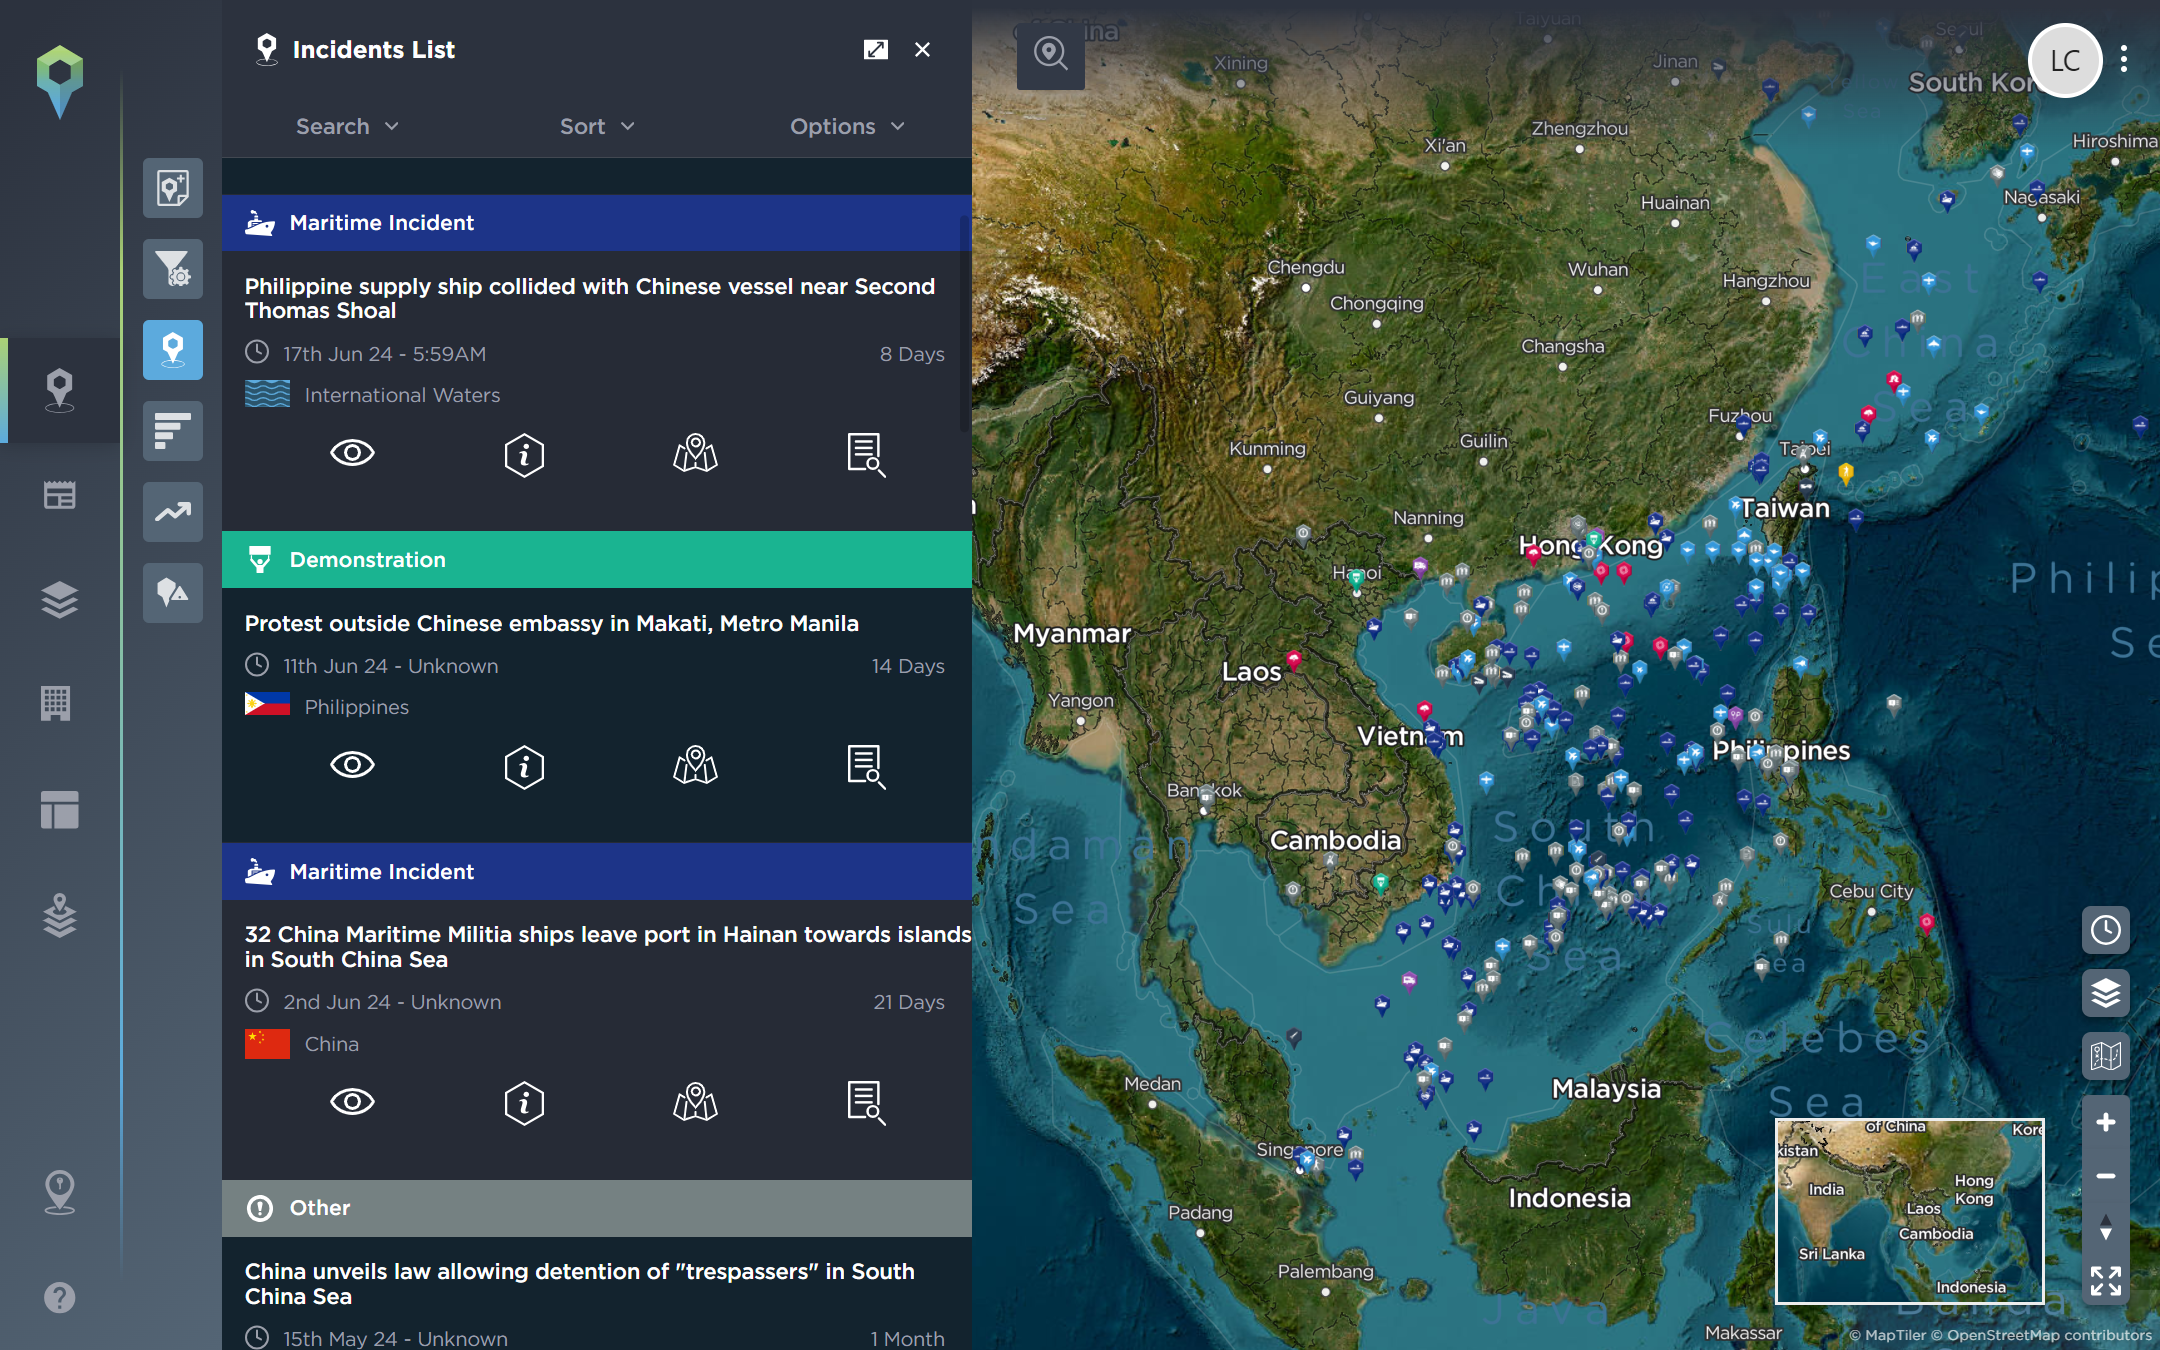Open report for China Maritime Militia incident
Screen dimensions: 2160x1350
(866, 1104)
